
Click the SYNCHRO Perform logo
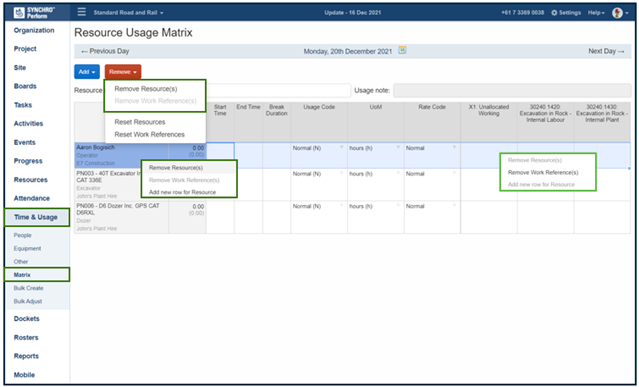click(34, 12)
